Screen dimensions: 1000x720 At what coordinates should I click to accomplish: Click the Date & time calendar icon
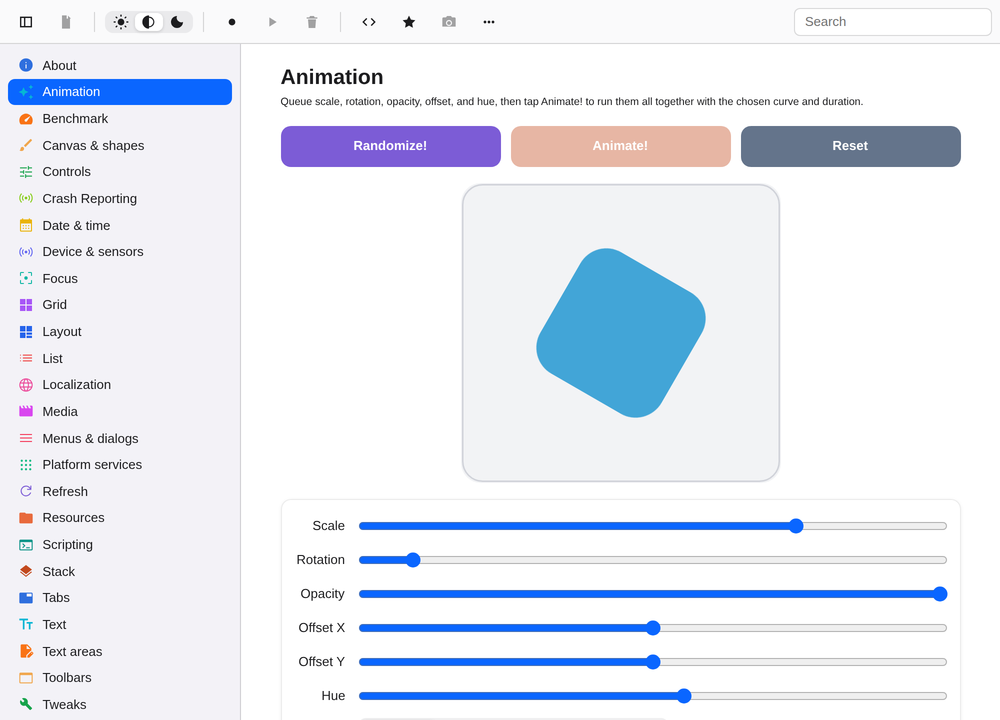[x=26, y=225]
